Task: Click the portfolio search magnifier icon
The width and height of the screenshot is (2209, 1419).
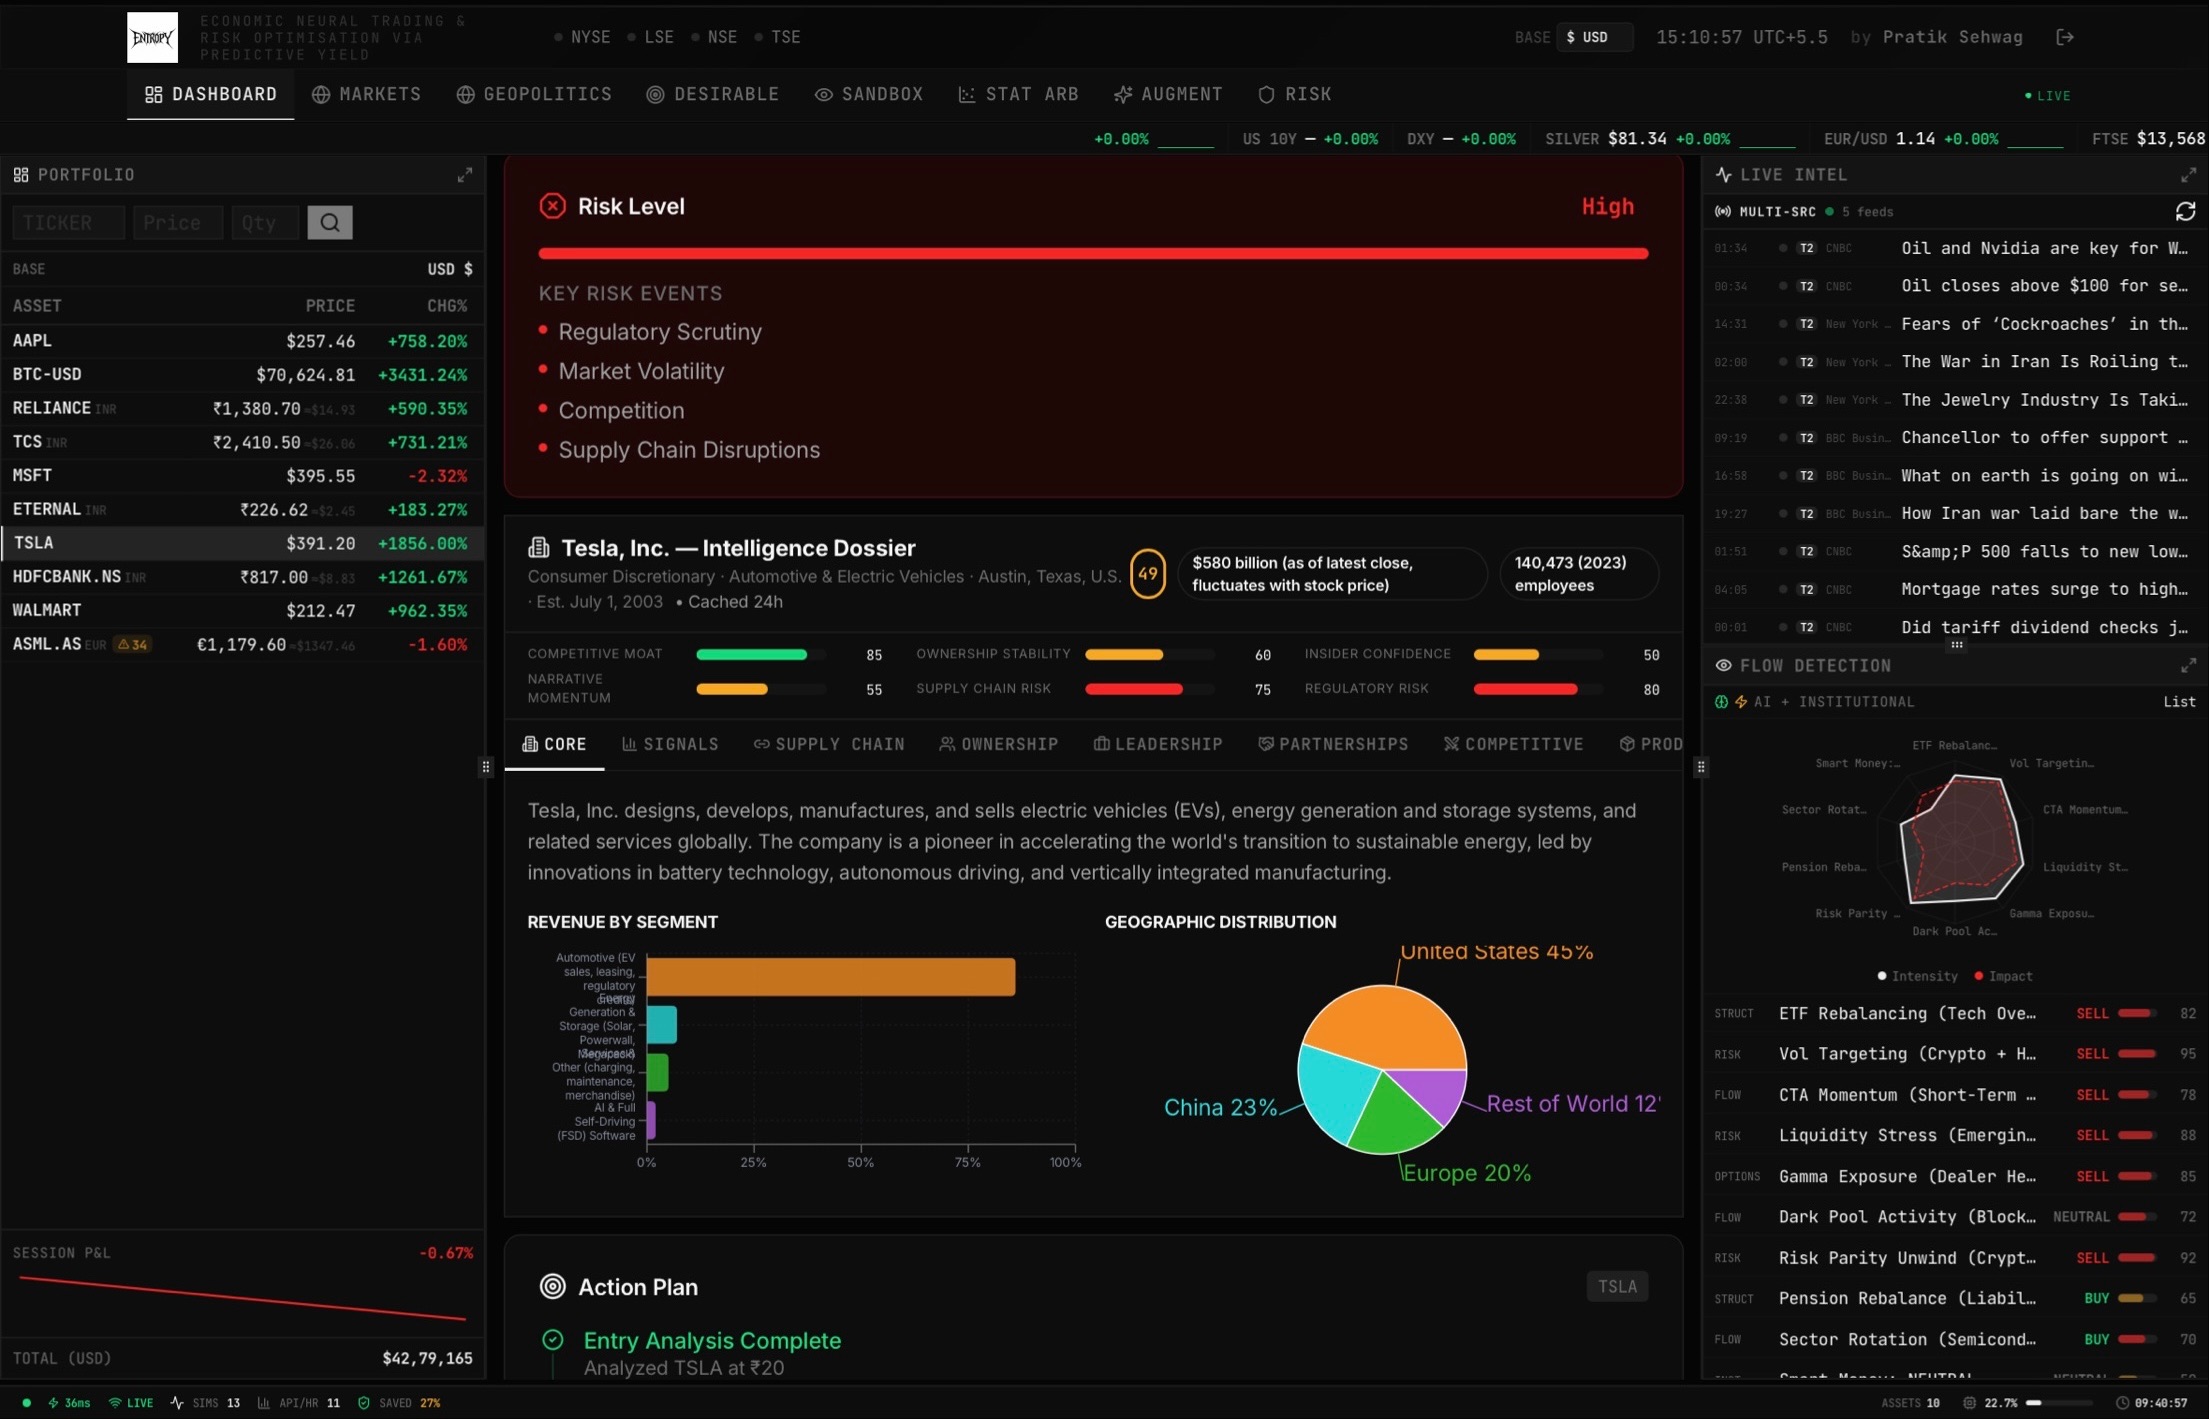Action: pyautogui.click(x=329, y=223)
